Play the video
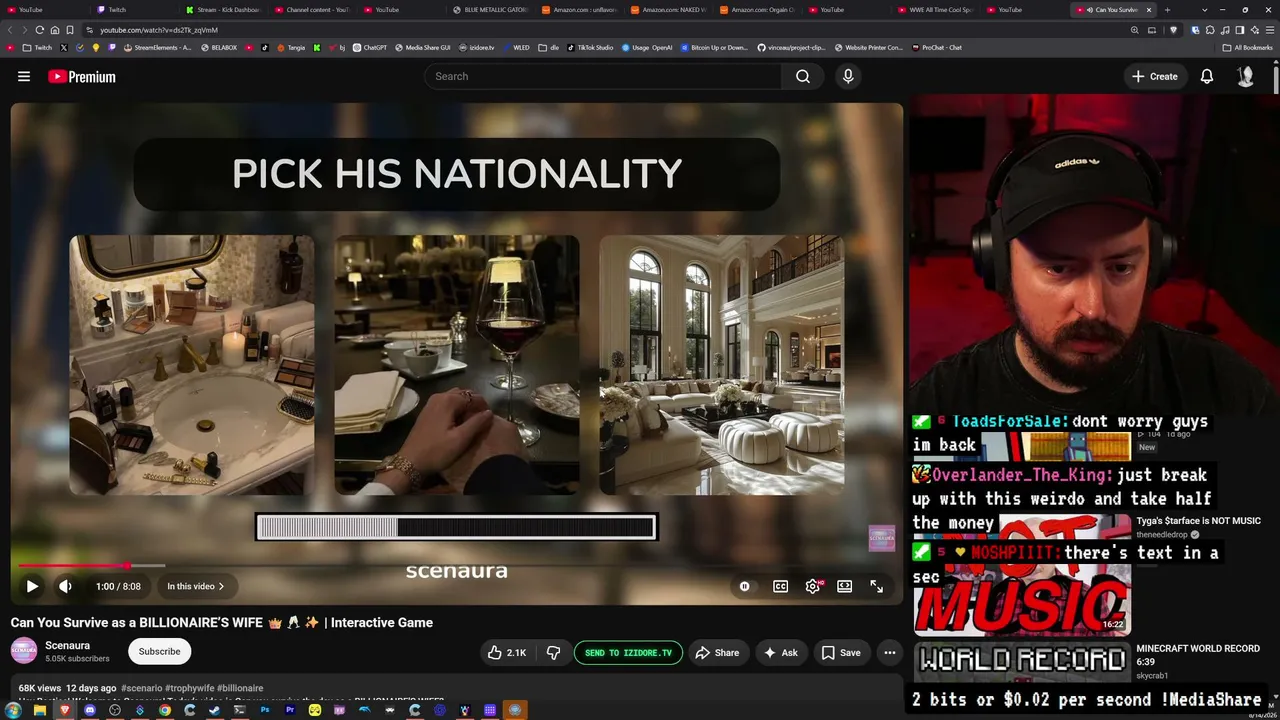This screenshot has width=1280, height=720. pyautogui.click(x=32, y=587)
